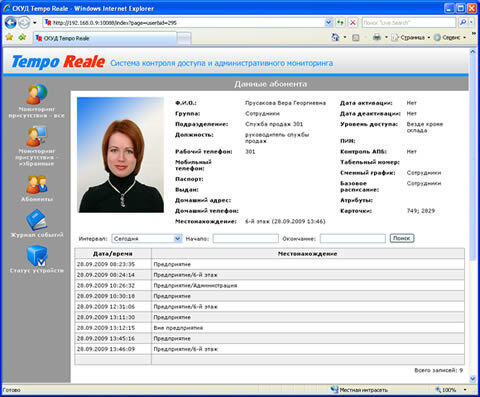
Task: Click the vertical scrollbar down arrow
Action: [x=473, y=379]
